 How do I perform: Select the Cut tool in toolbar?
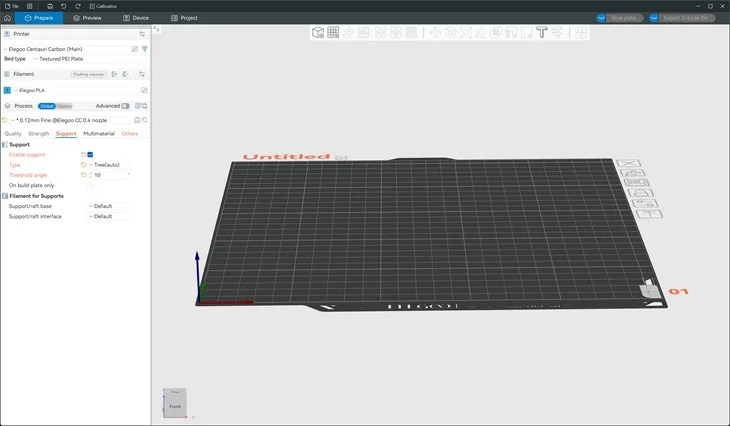pos(496,32)
